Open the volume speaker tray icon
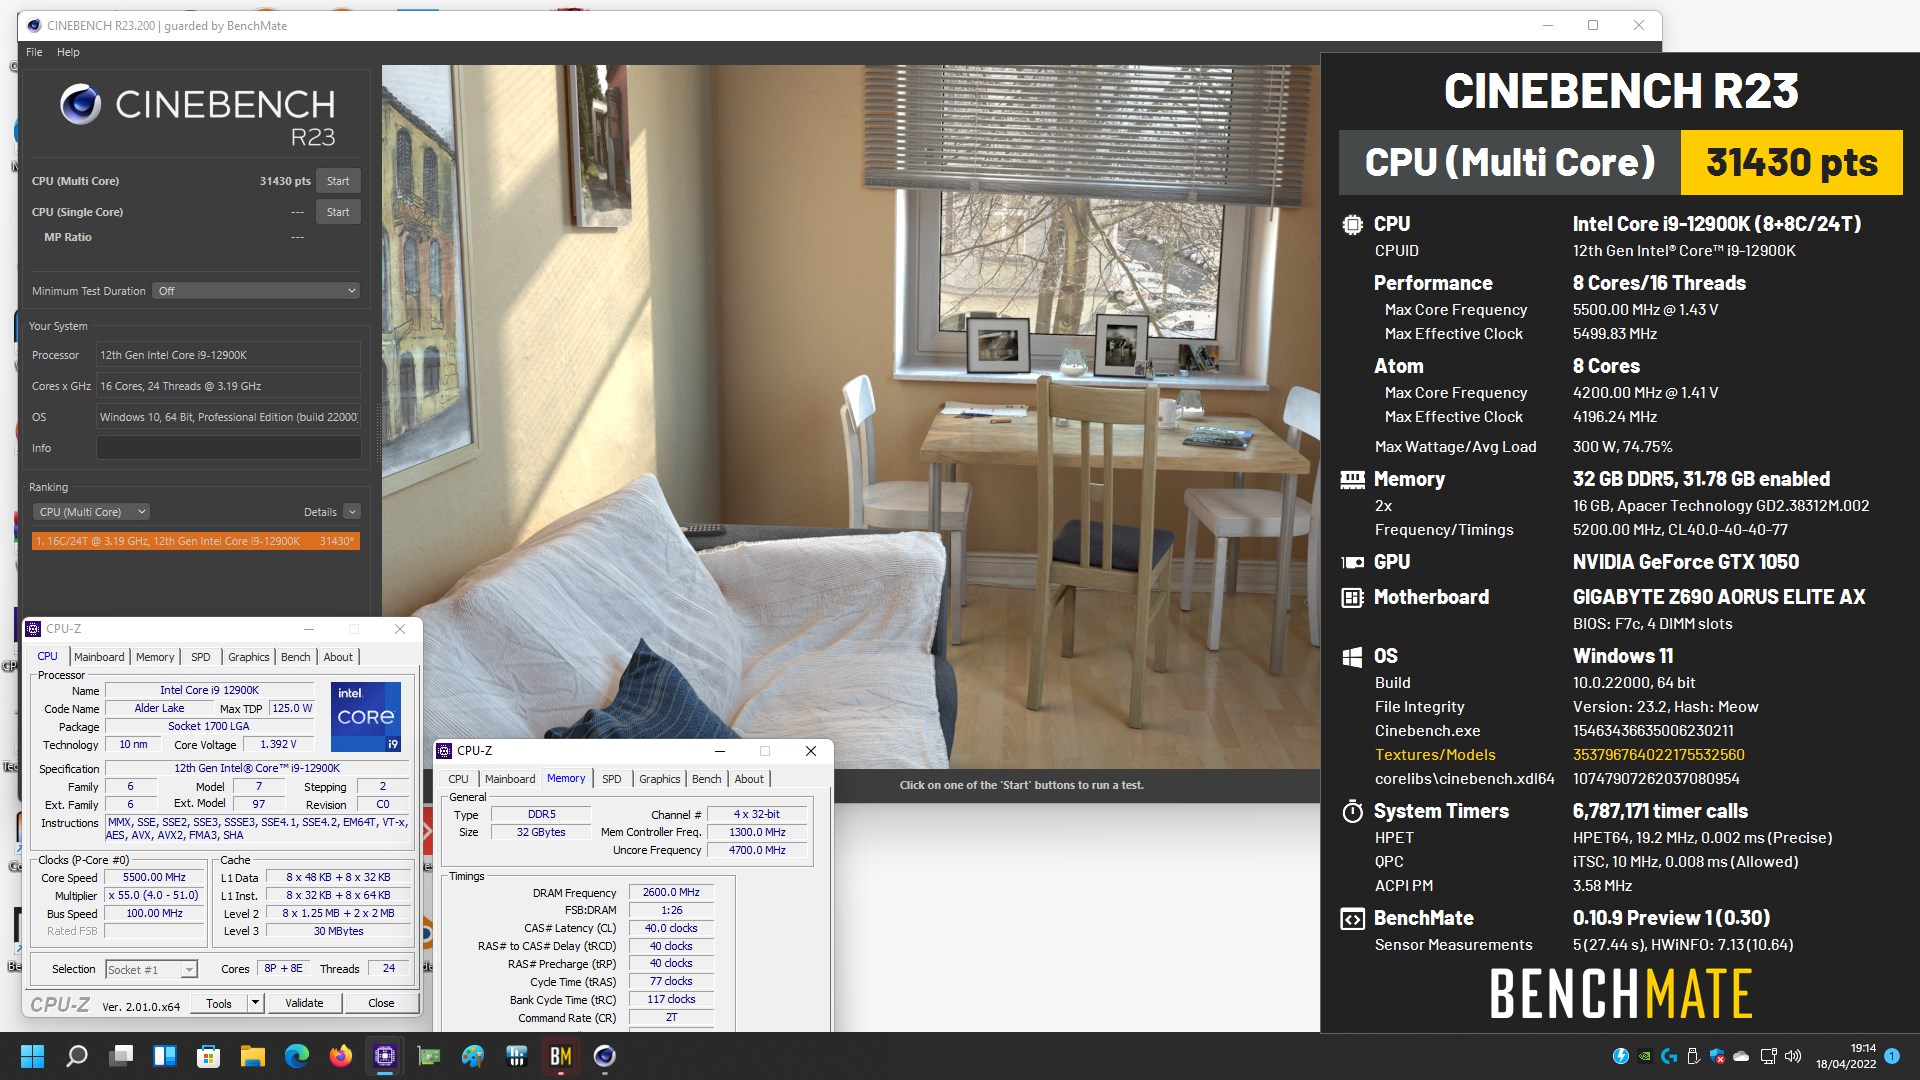 1793,1056
